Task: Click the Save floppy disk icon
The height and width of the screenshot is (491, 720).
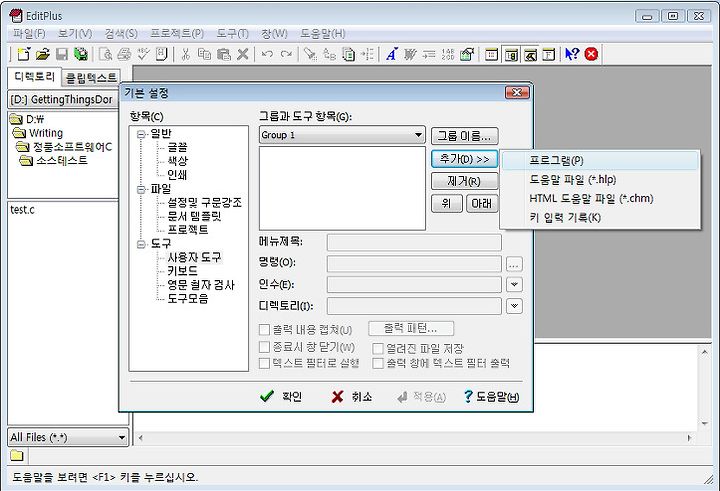Action: coord(62,54)
